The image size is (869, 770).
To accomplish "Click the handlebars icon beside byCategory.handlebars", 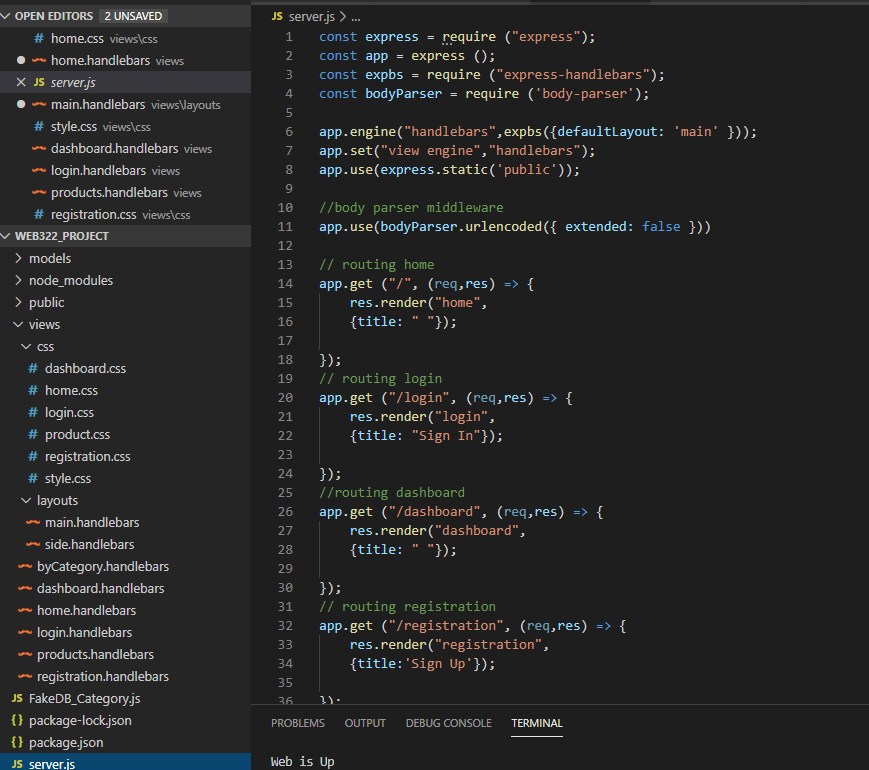I will pyautogui.click(x=25, y=566).
